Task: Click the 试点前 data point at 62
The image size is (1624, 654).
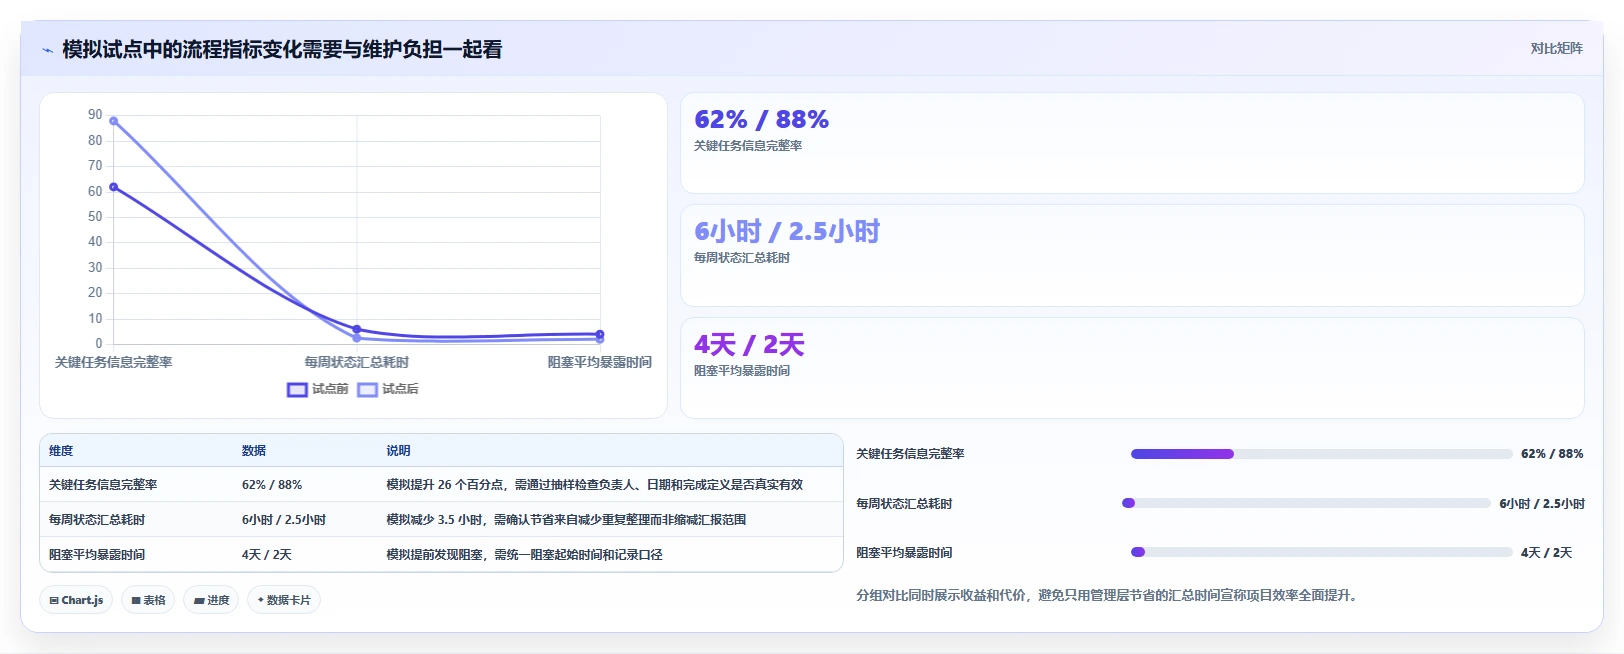Action: 114,187
